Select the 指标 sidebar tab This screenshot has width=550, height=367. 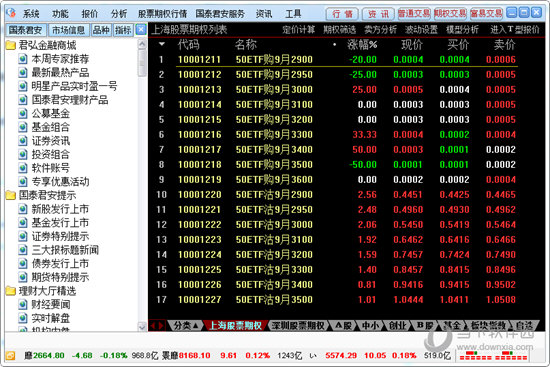click(x=123, y=30)
